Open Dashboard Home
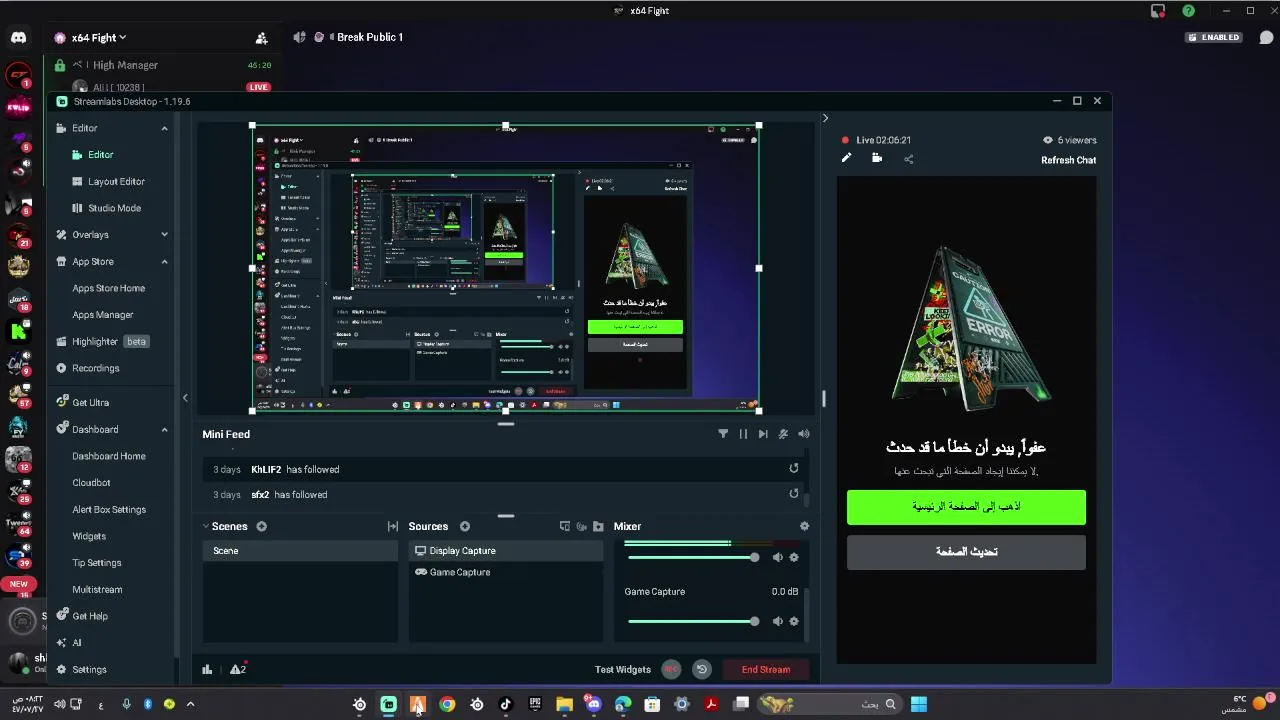Screen dimensions: 1280x720 [108, 456]
